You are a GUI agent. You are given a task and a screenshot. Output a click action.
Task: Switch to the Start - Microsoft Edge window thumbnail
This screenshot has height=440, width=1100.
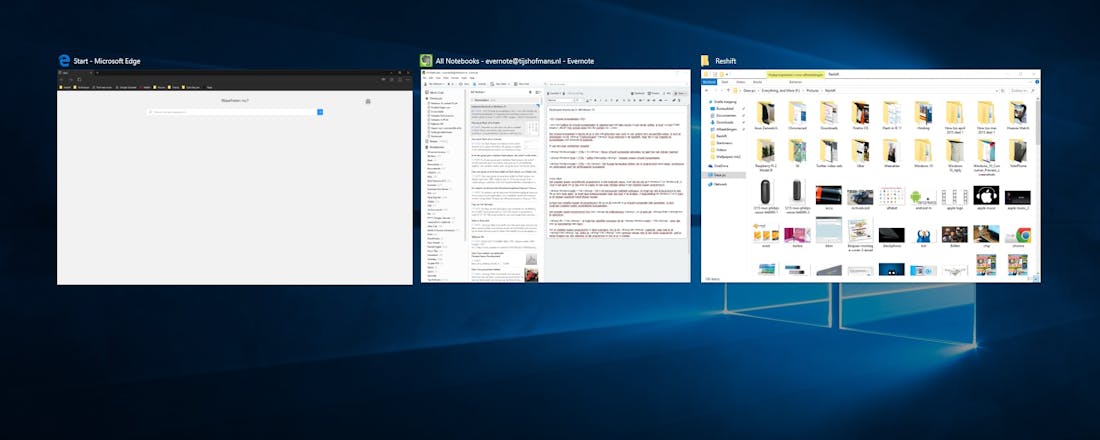click(234, 177)
